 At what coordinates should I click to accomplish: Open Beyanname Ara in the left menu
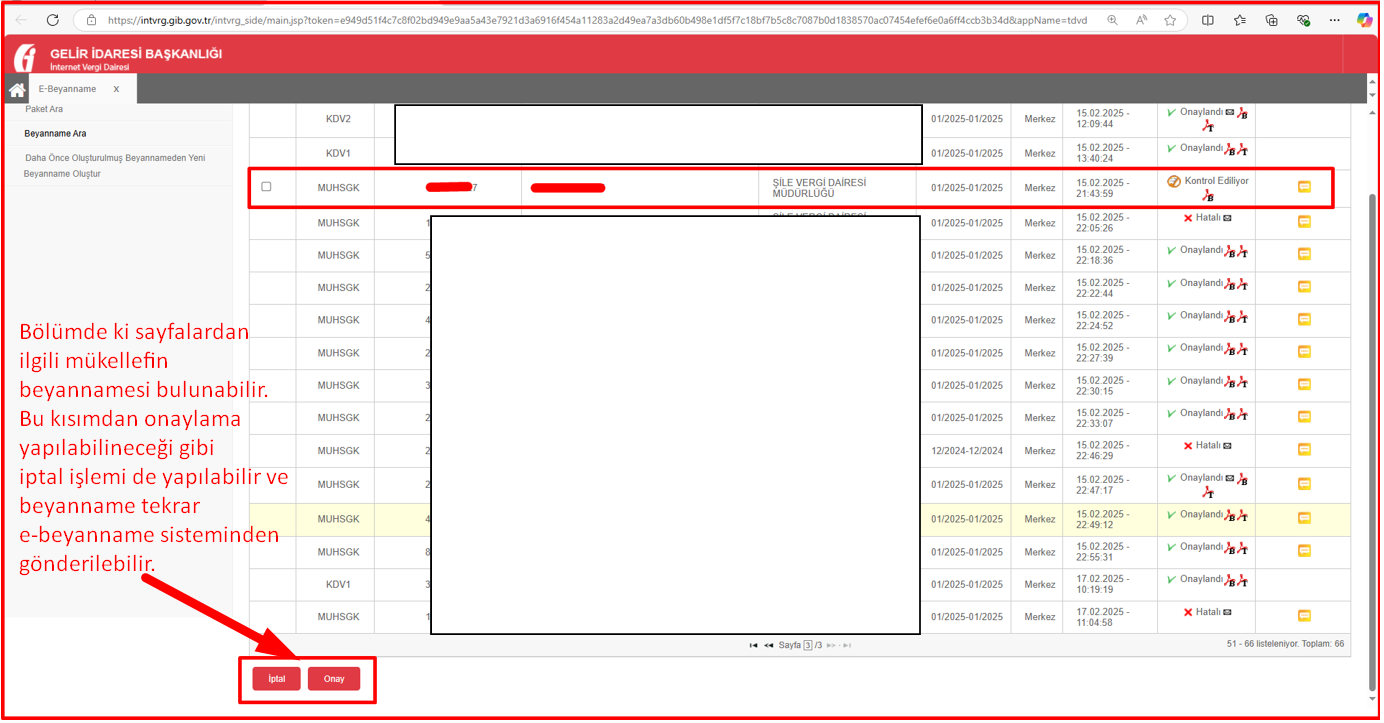click(55, 133)
